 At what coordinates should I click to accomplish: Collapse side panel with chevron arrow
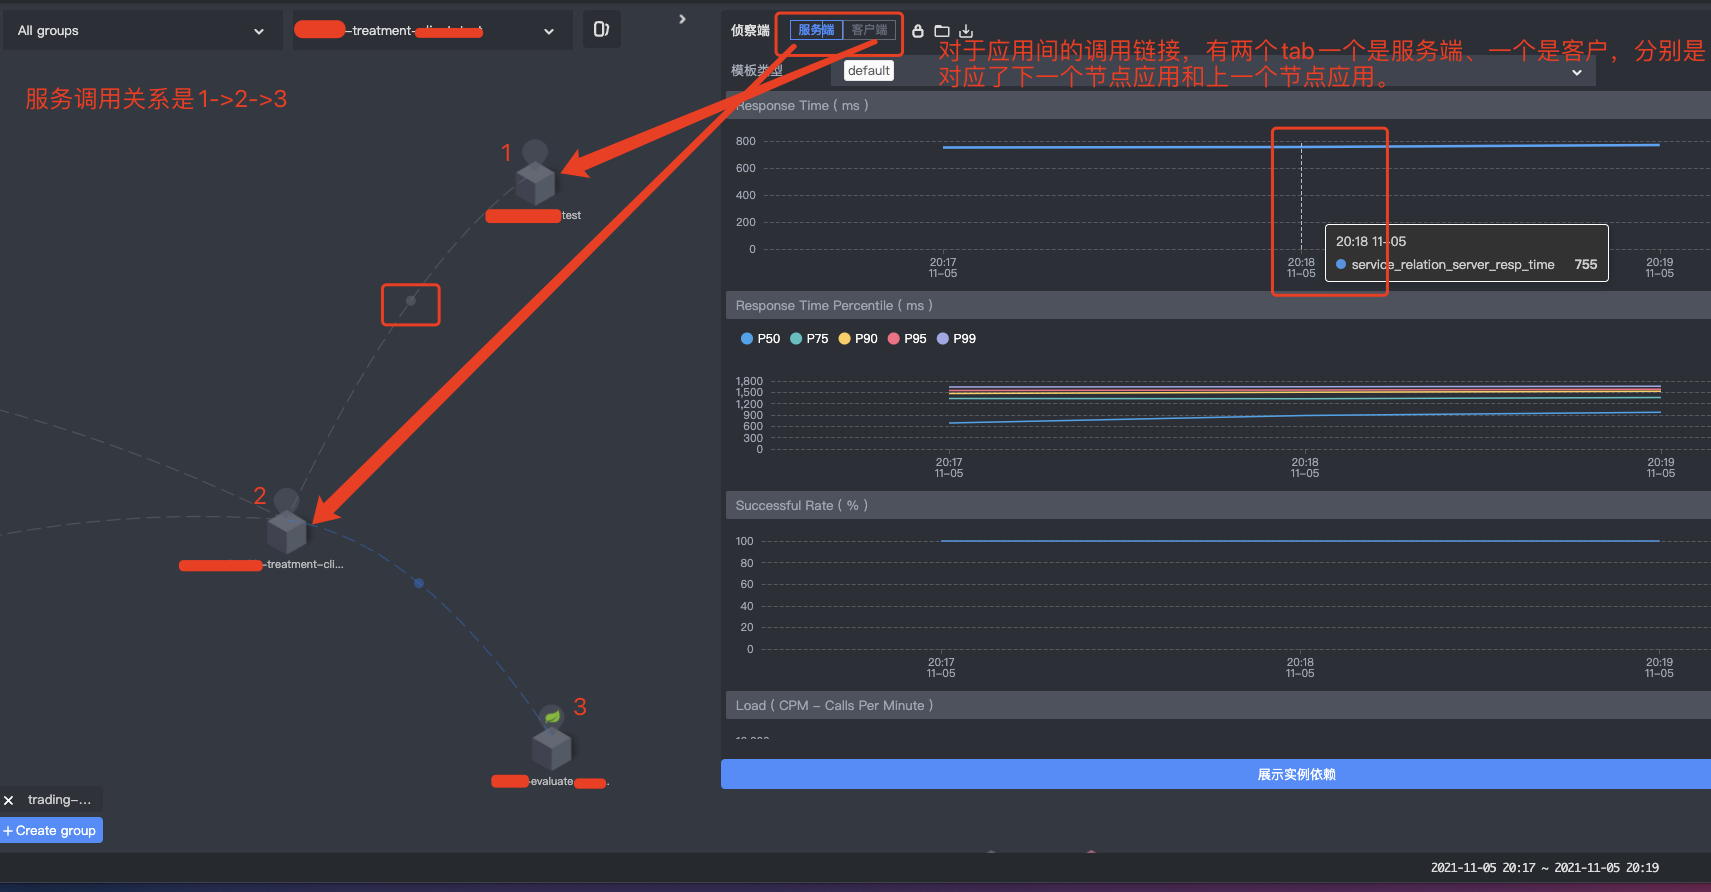(682, 19)
